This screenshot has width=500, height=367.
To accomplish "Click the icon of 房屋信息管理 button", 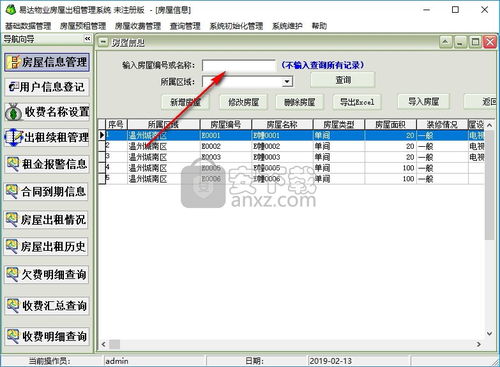I will (x=14, y=62).
